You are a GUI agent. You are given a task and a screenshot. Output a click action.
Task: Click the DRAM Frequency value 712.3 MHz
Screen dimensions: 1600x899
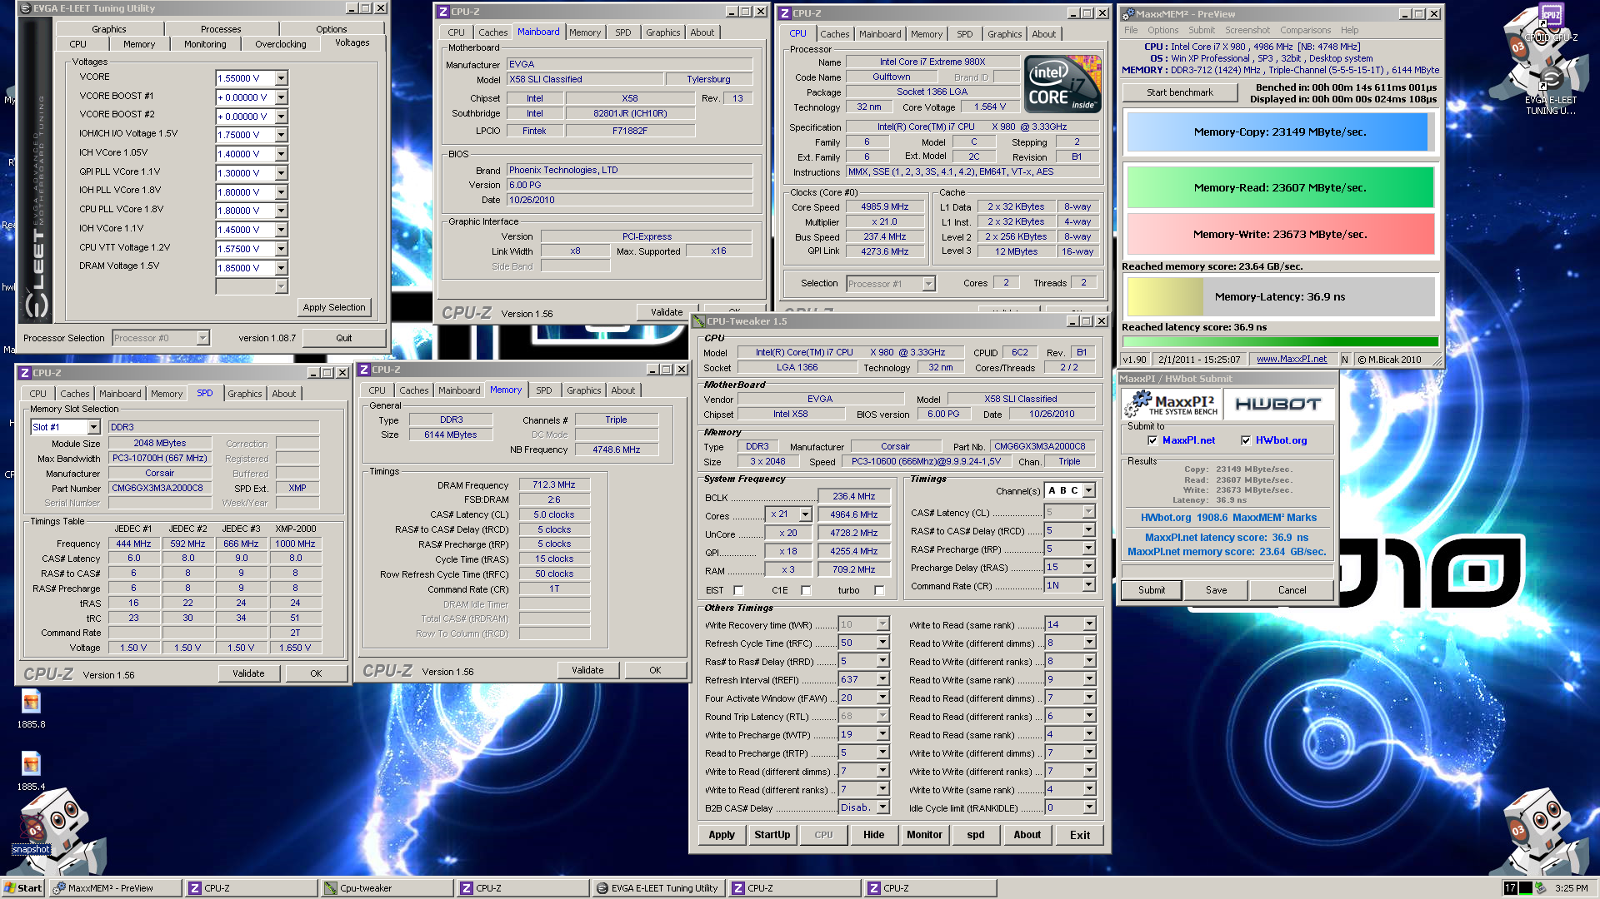[x=553, y=485]
